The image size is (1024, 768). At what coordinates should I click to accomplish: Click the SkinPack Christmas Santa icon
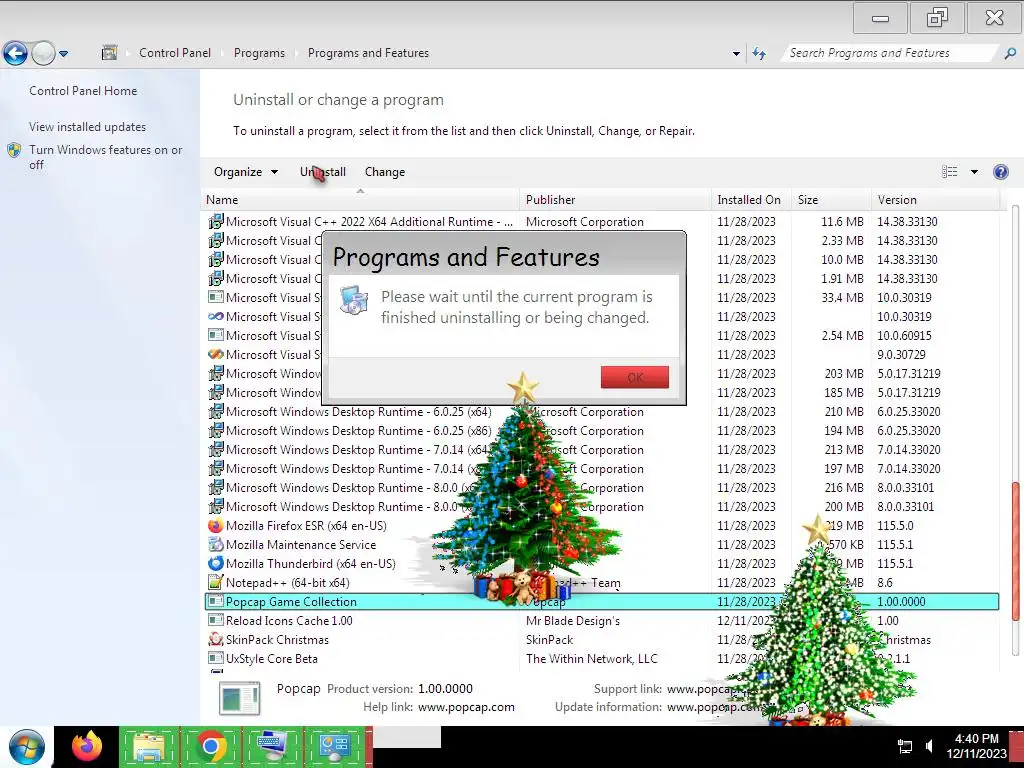[x=216, y=640]
